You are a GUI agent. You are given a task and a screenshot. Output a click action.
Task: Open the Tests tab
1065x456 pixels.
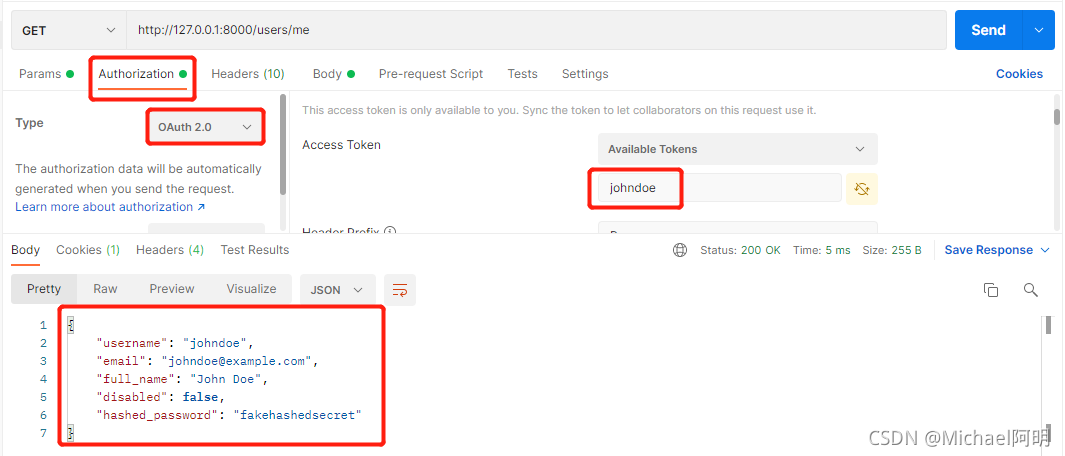[x=522, y=73]
